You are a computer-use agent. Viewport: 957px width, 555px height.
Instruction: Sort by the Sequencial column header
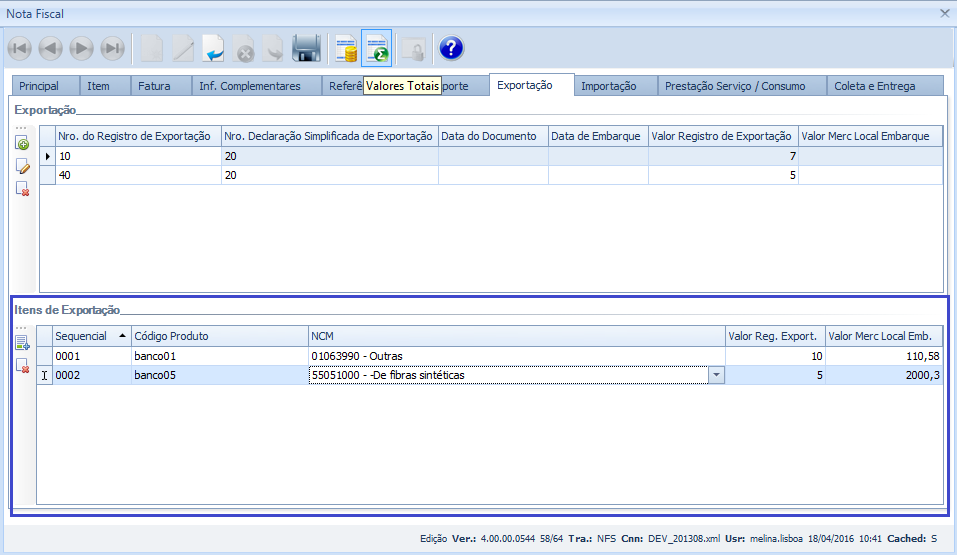(x=90, y=336)
